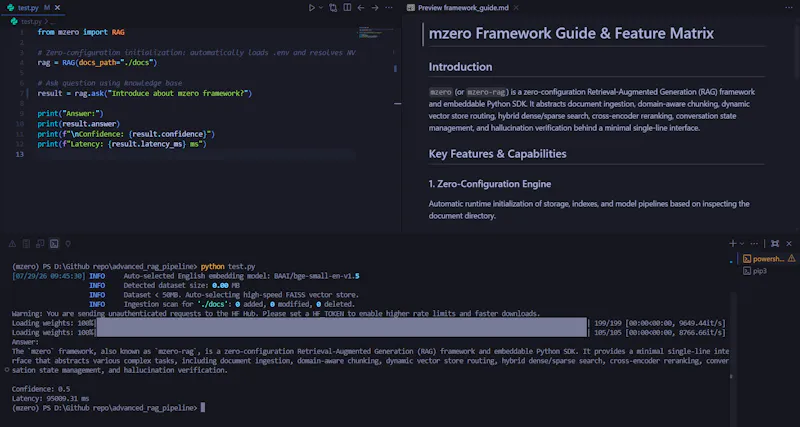
Task: Open the new terminal profile dropdown chevron
Action: [x=742, y=243]
